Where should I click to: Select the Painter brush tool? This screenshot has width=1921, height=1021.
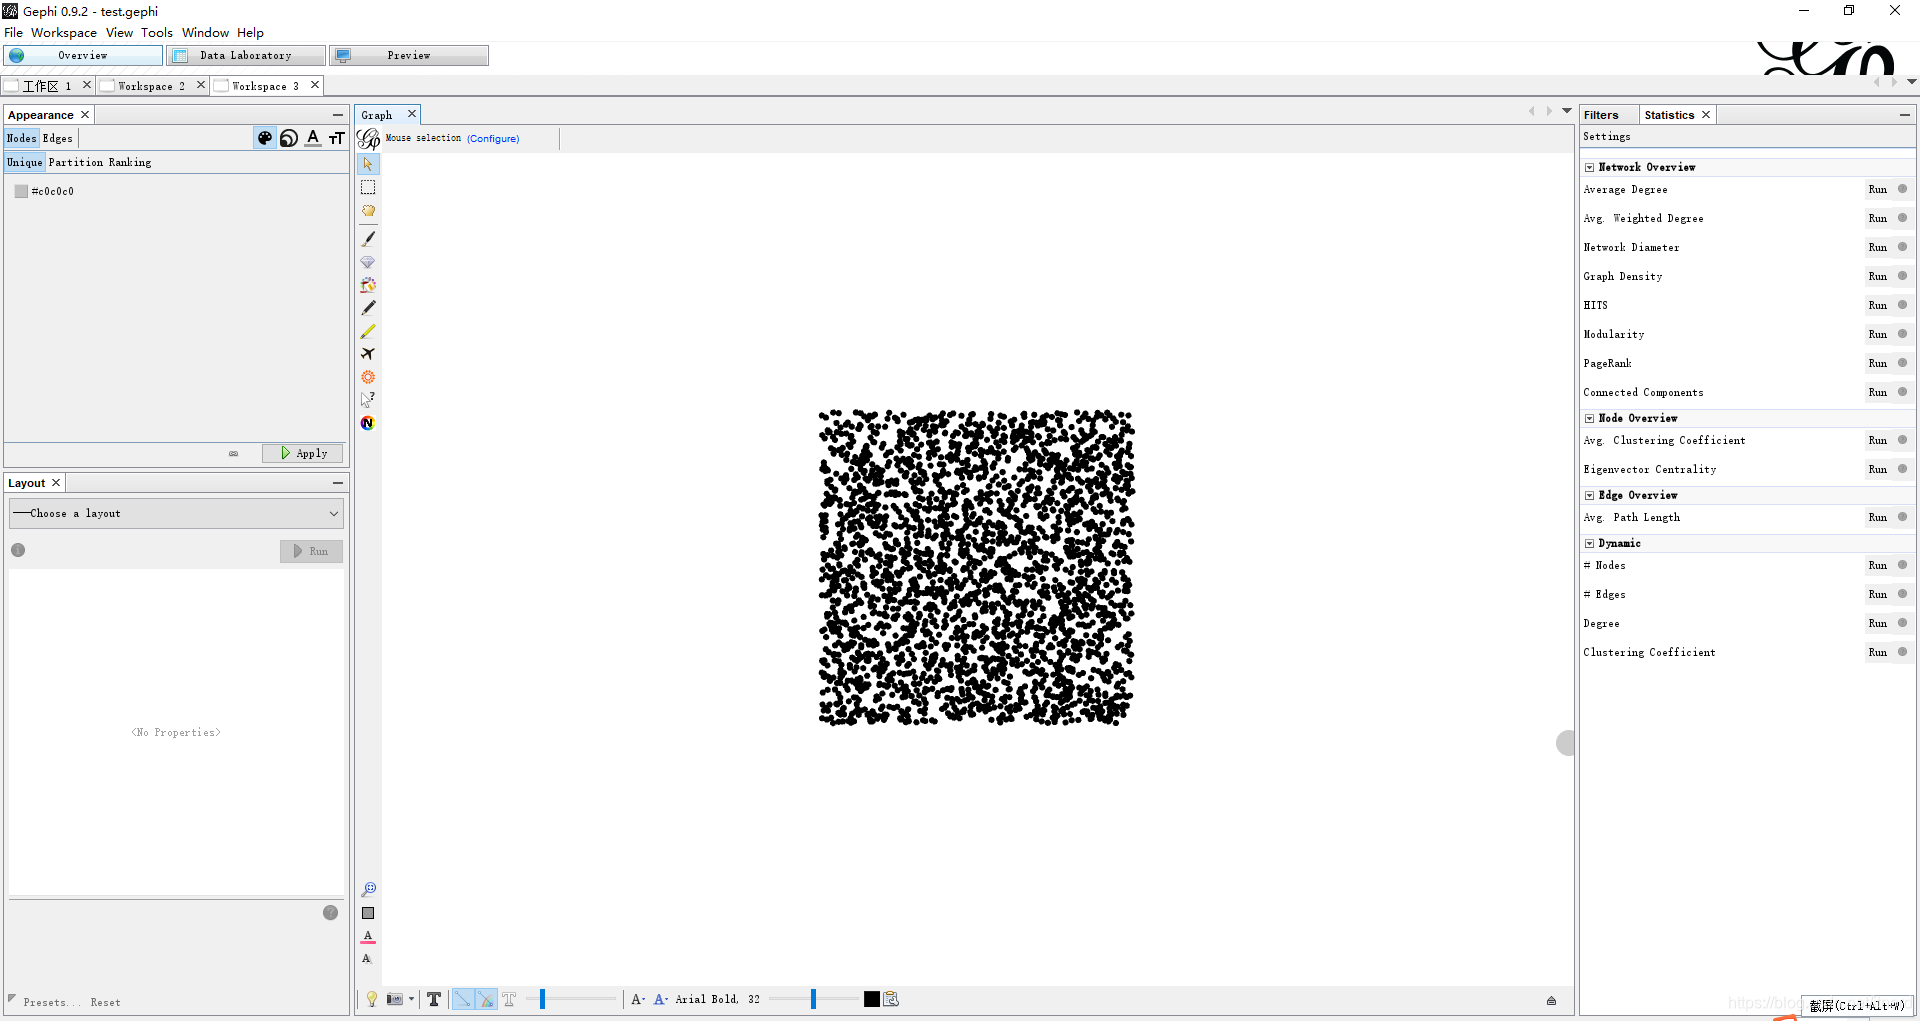368,238
